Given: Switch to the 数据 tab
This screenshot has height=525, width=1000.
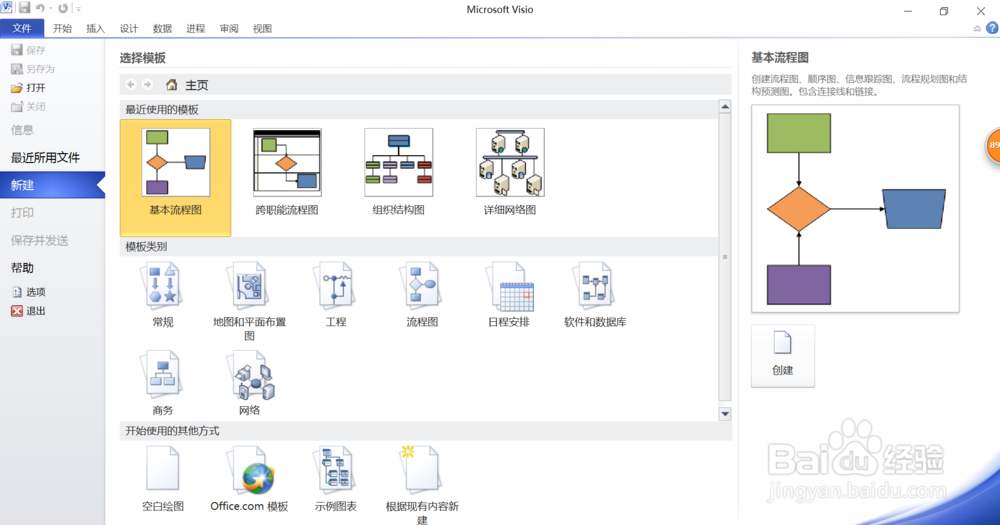Looking at the screenshot, I should (162, 28).
